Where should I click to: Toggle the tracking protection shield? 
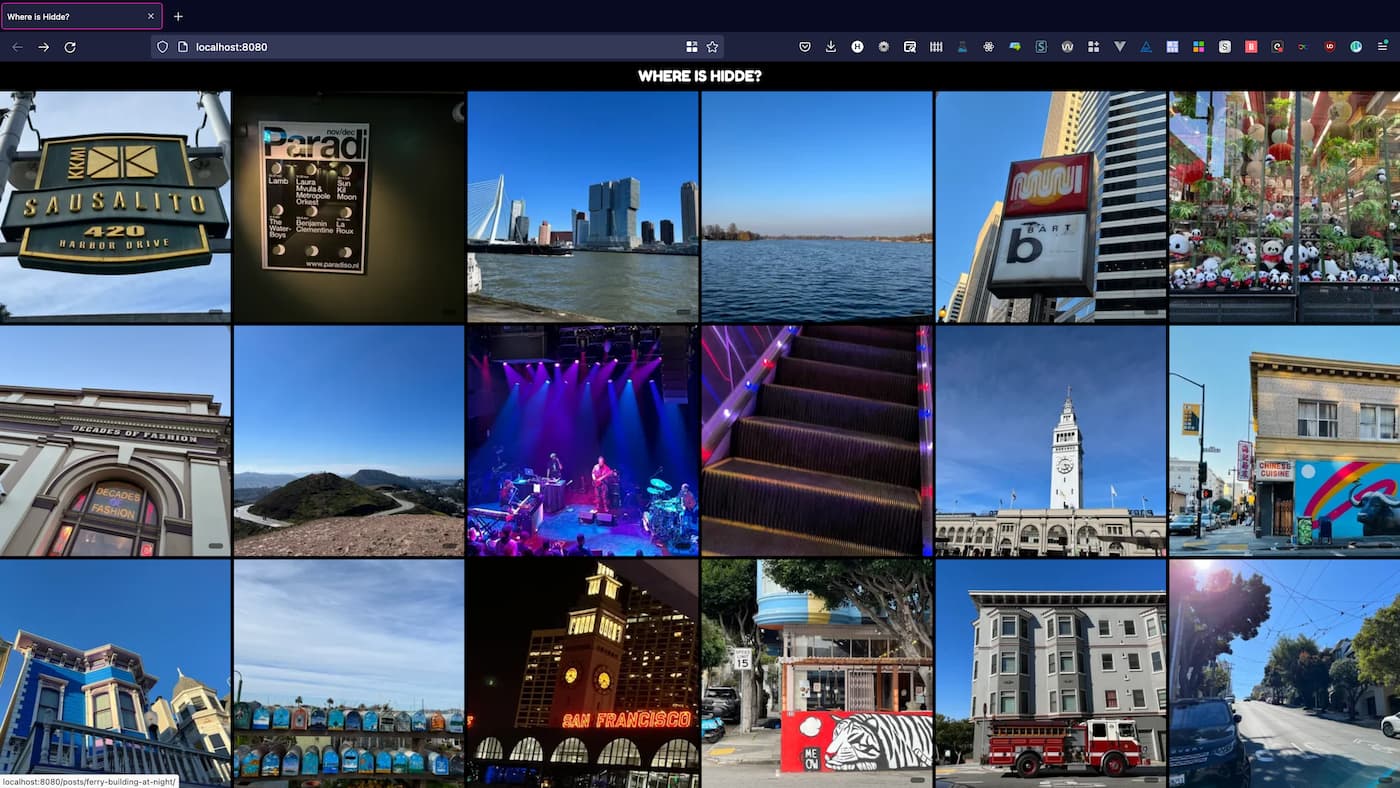162,46
